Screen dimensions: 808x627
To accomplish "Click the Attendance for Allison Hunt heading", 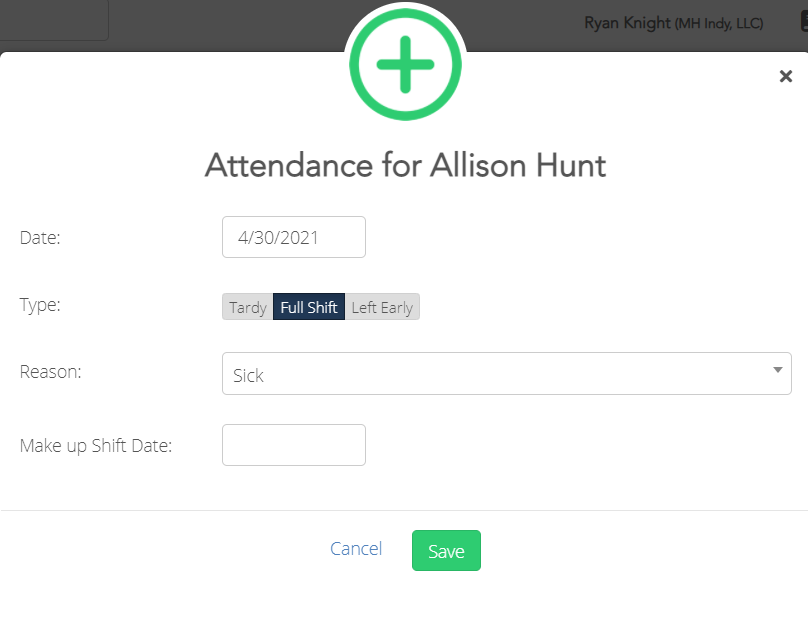I will click(405, 165).
